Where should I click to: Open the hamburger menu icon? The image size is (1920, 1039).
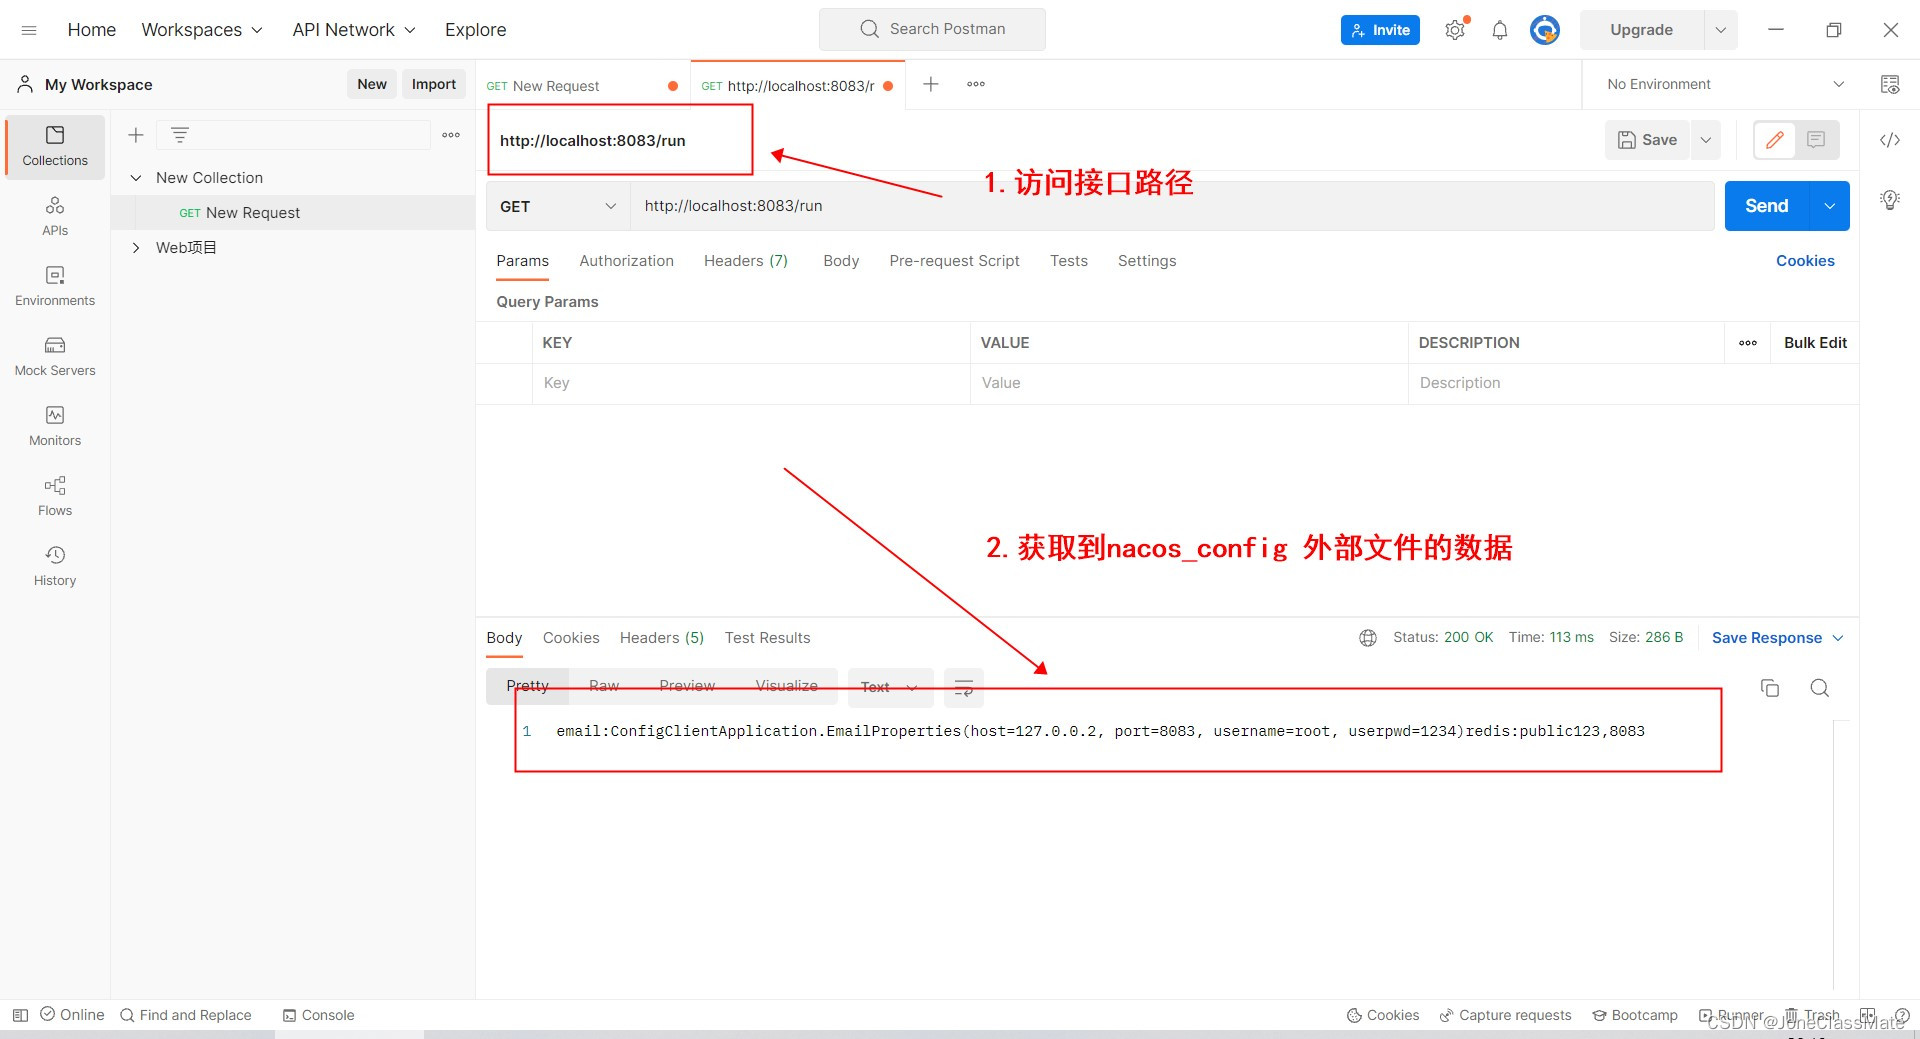pos(29,30)
